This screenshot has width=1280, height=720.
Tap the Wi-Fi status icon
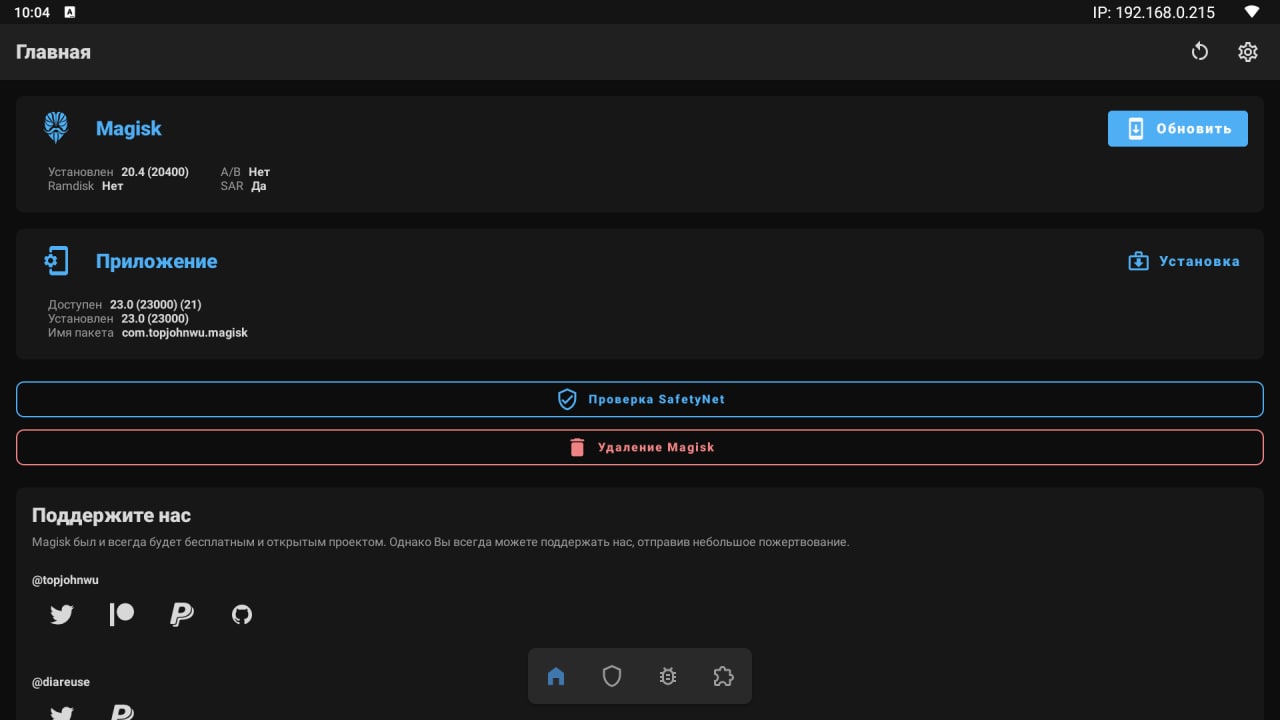[1251, 12]
